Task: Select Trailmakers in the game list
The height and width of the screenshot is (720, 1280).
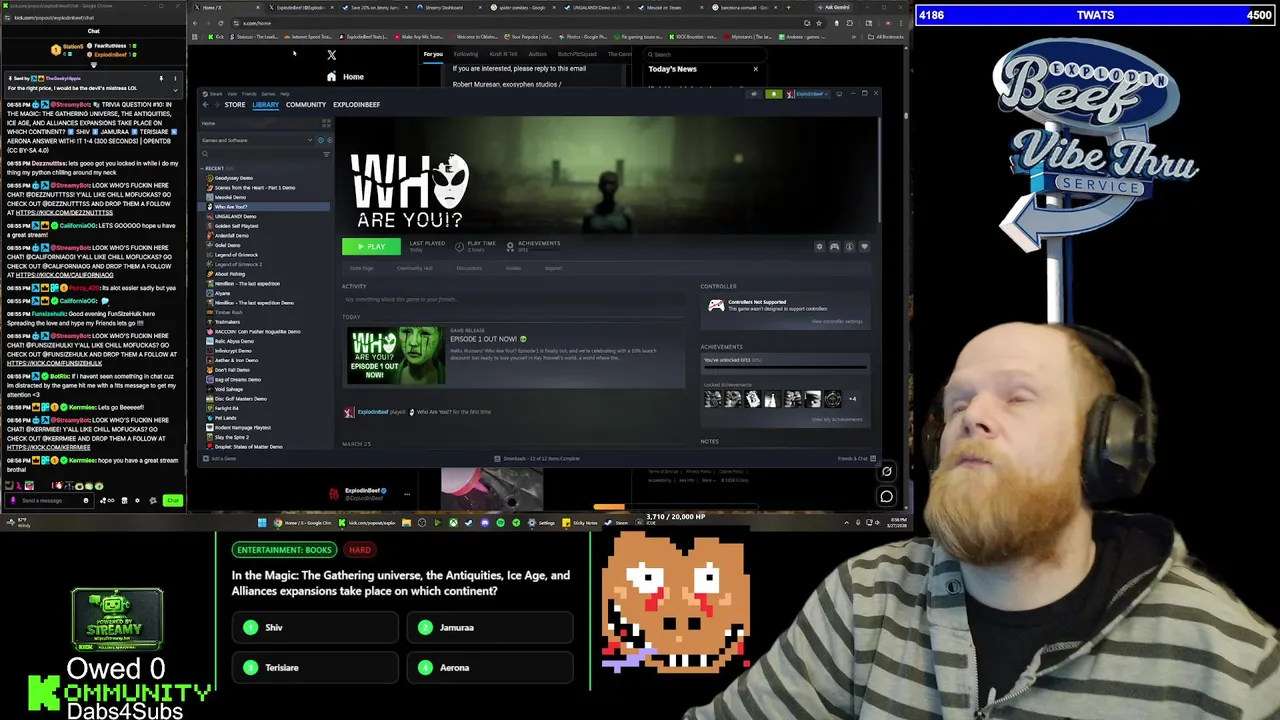Action: 228,322
